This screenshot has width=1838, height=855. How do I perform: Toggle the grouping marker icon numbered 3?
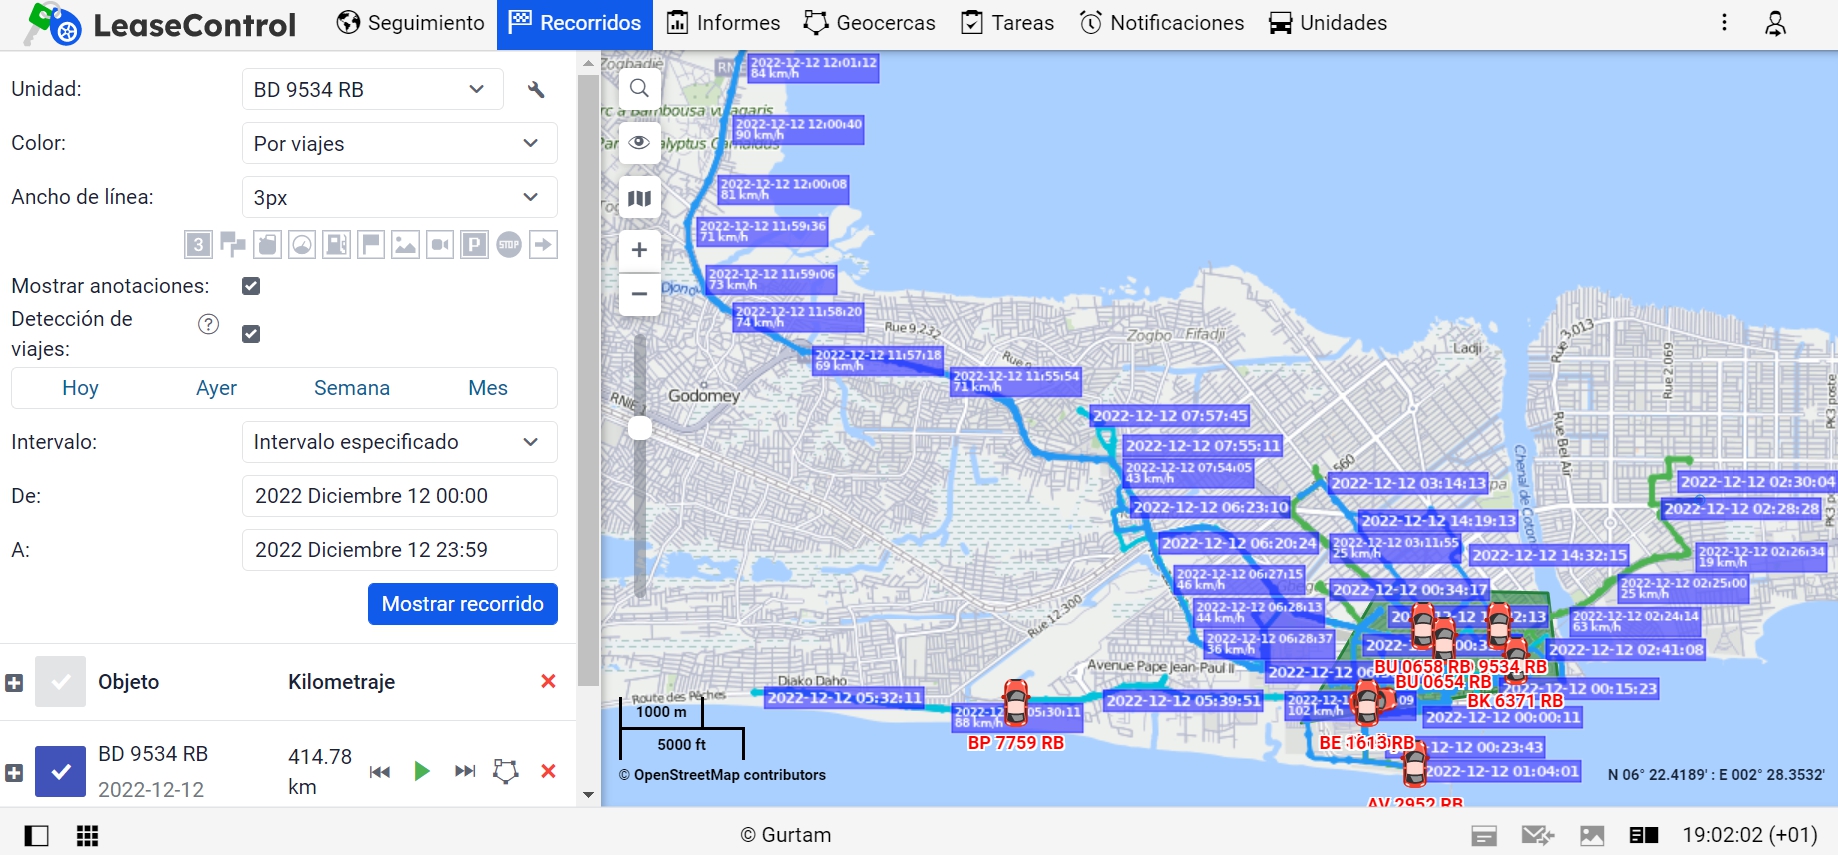[198, 244]
